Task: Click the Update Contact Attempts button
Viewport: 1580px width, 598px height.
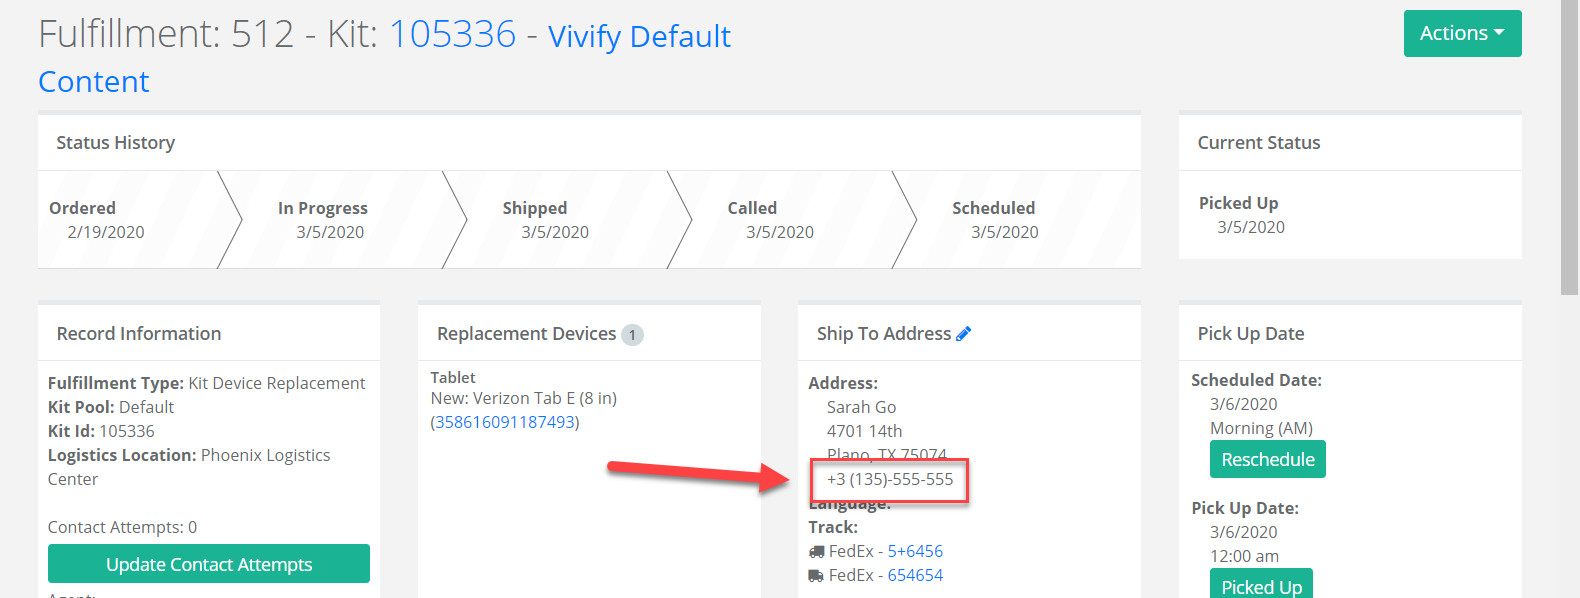Action: (x=209, y=564)
